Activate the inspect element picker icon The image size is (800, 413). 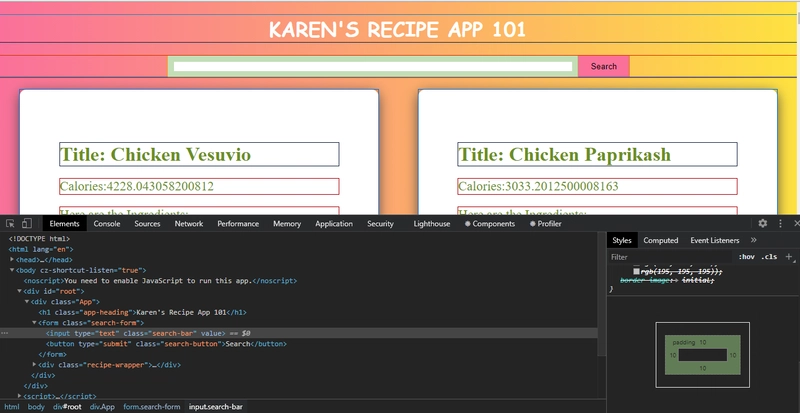[10, 224]
